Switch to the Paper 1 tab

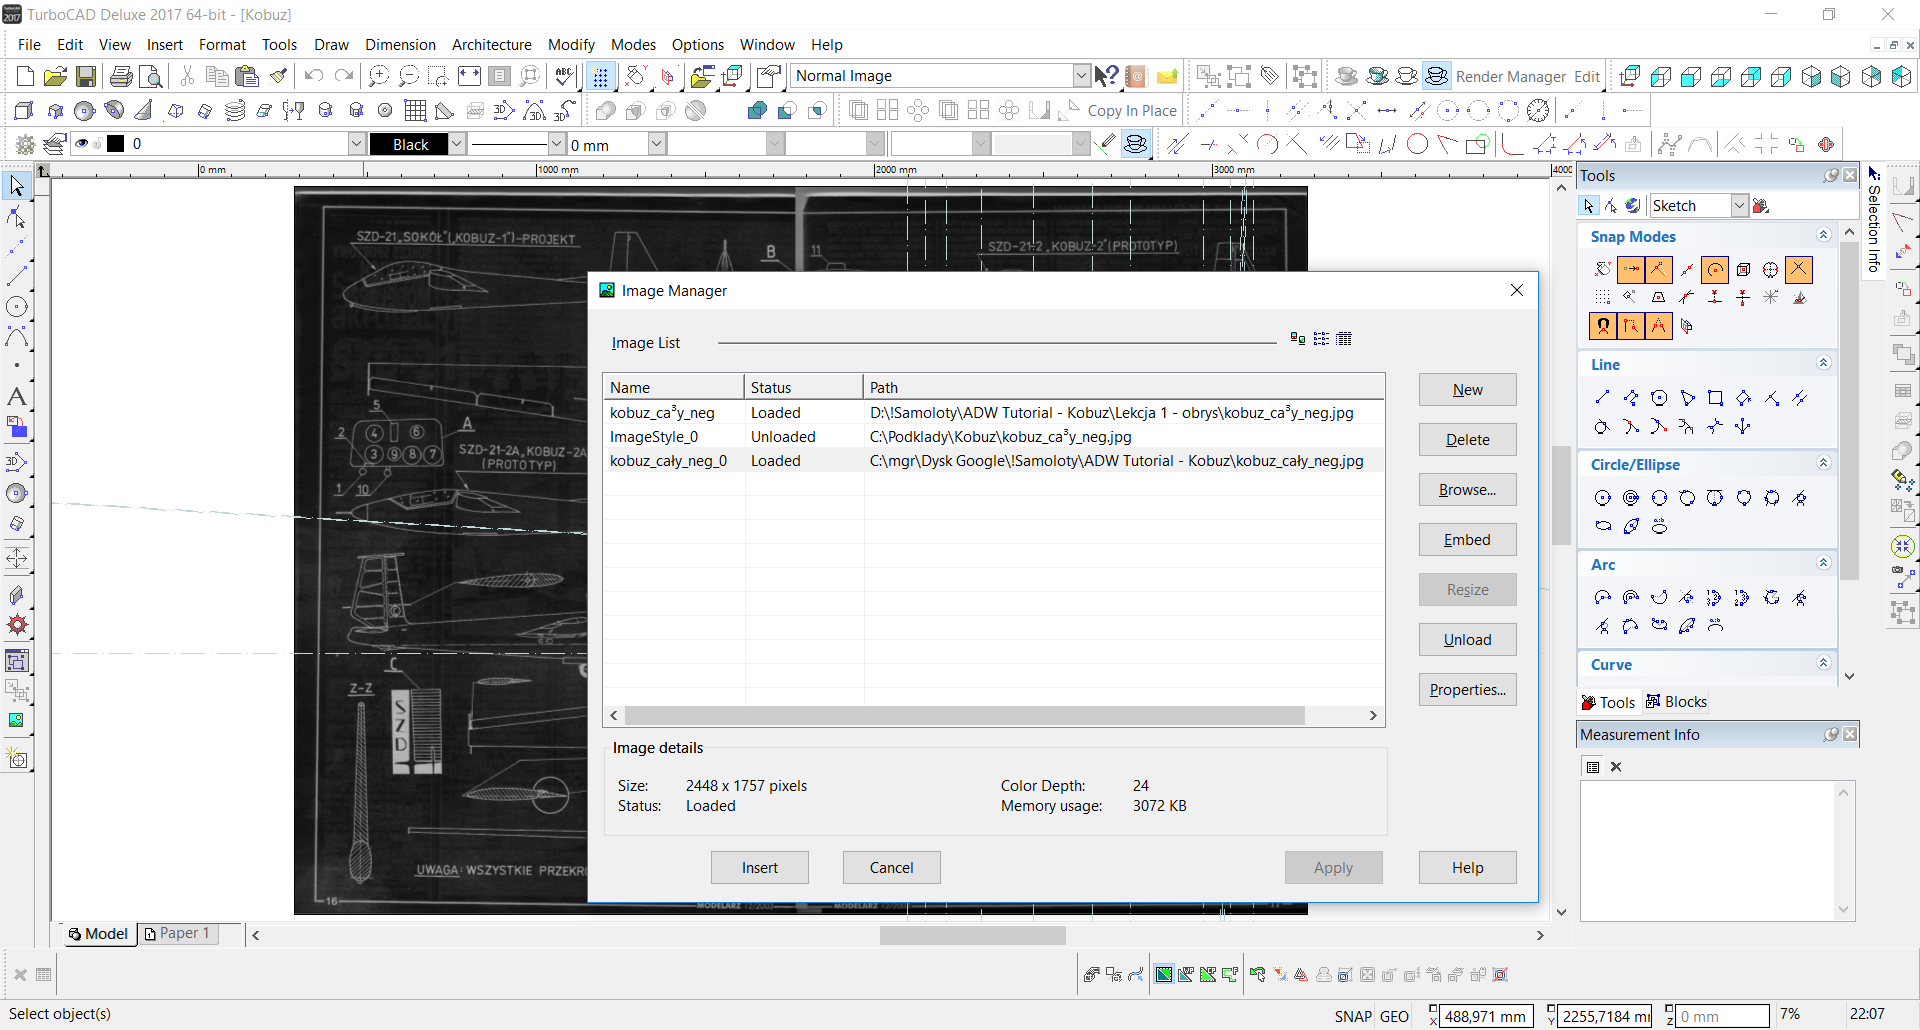(178, 933)
